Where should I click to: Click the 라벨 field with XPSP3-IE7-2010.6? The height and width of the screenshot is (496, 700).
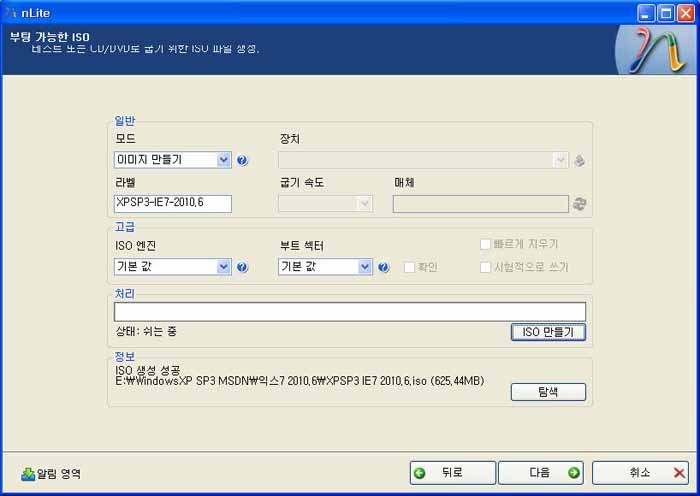(x=172, y=204)
